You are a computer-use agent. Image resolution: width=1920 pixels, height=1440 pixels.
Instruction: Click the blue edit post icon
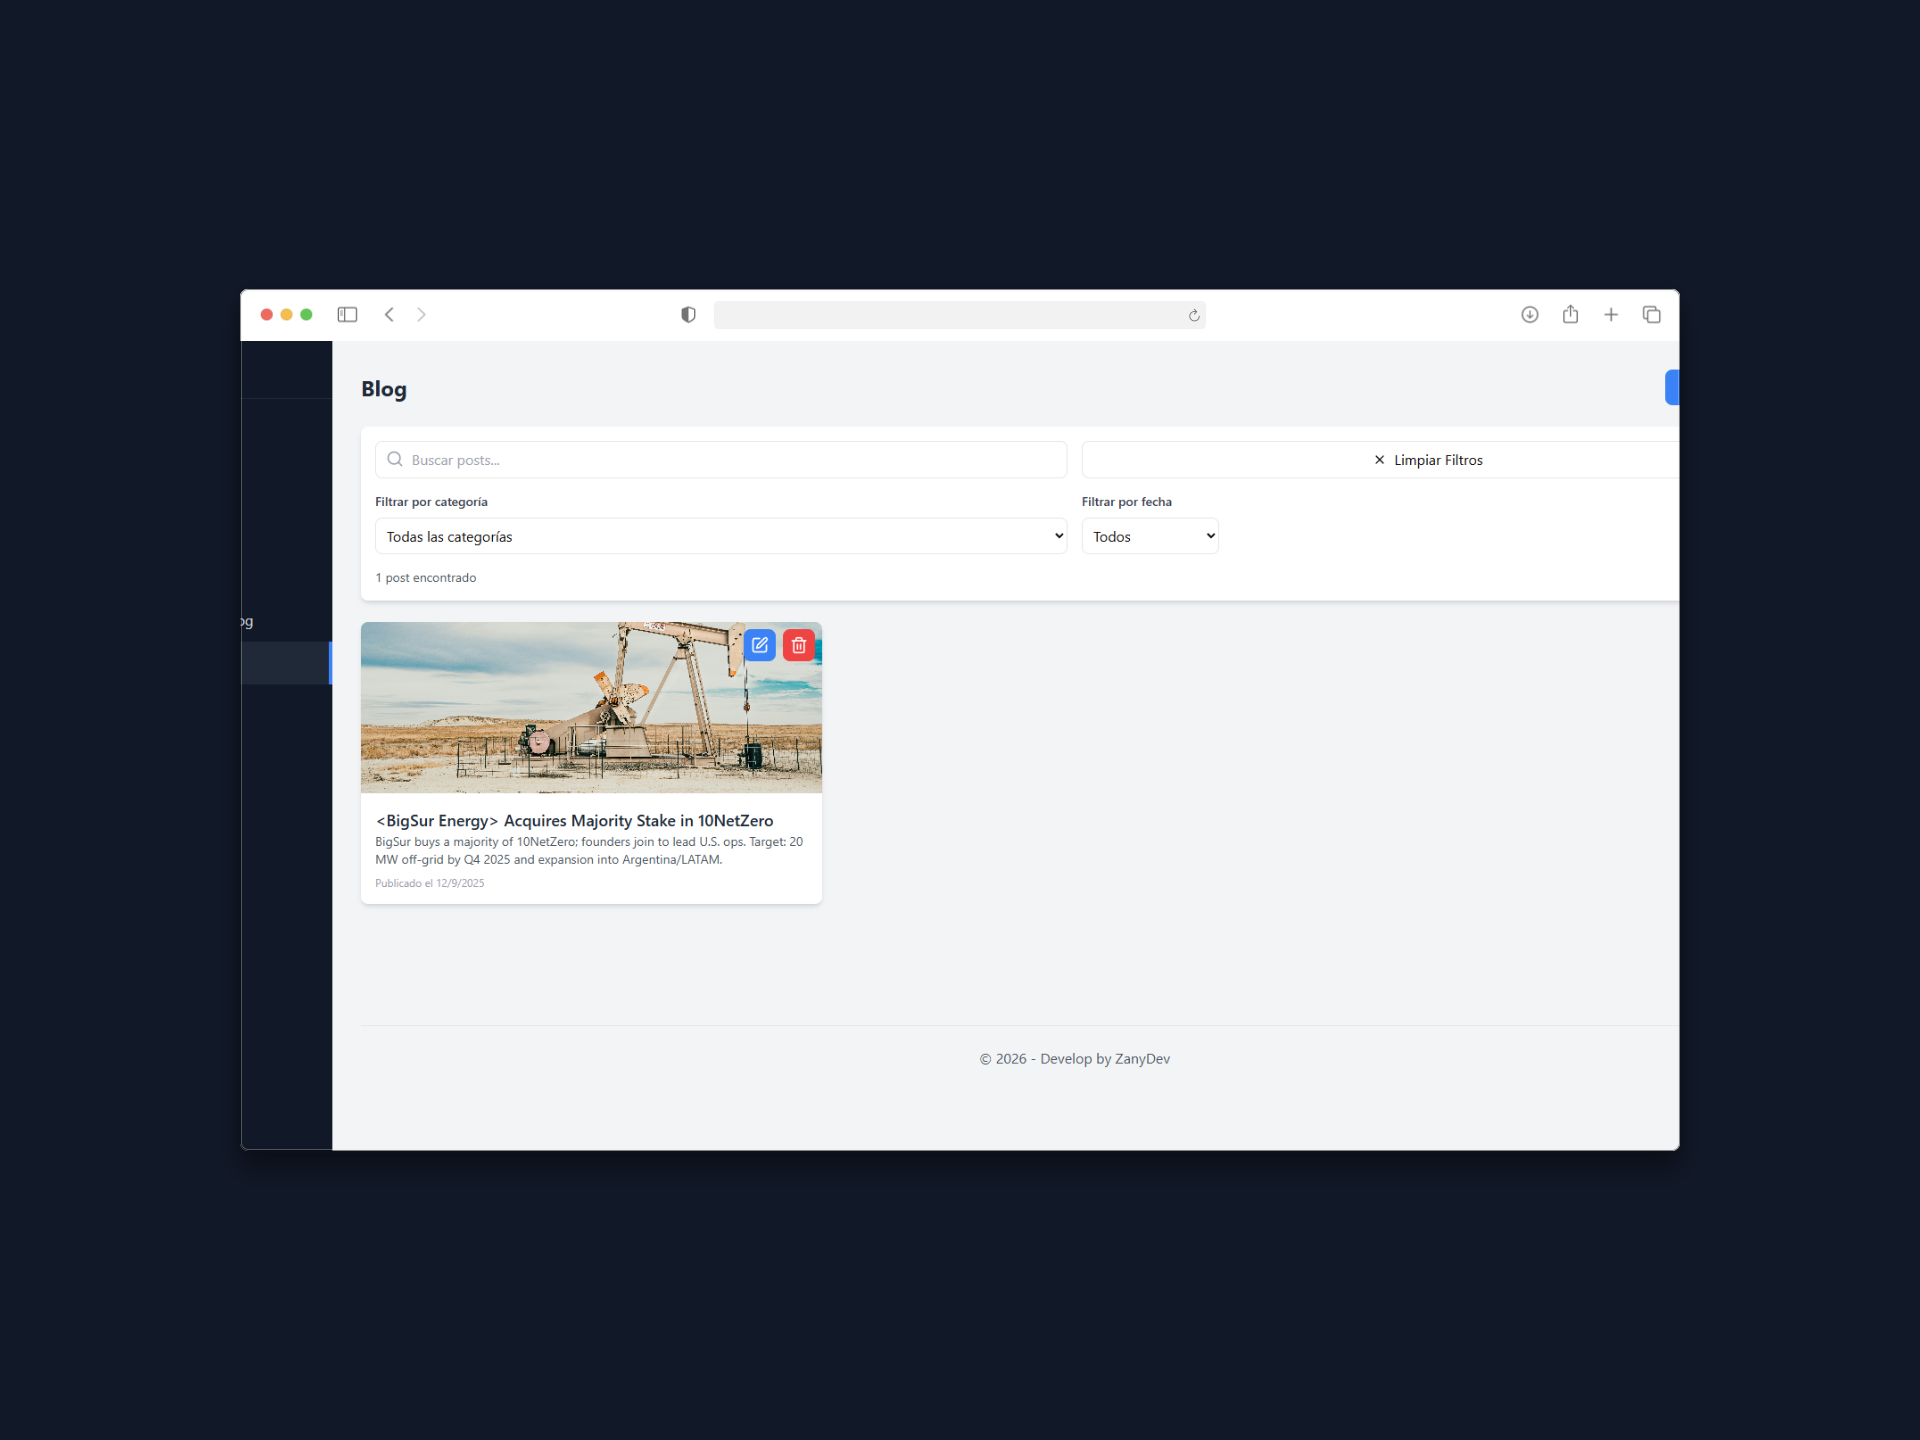pyautogui.click(x=760, y=645)
